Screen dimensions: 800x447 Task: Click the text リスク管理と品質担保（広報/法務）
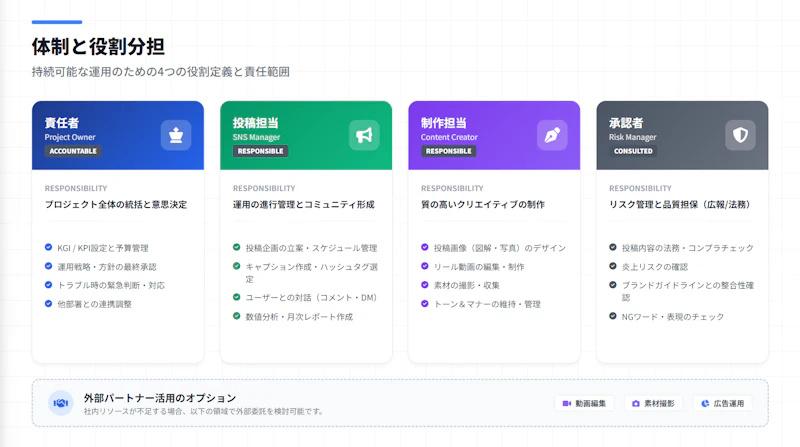pyautogui.click(x=682, y=205)
